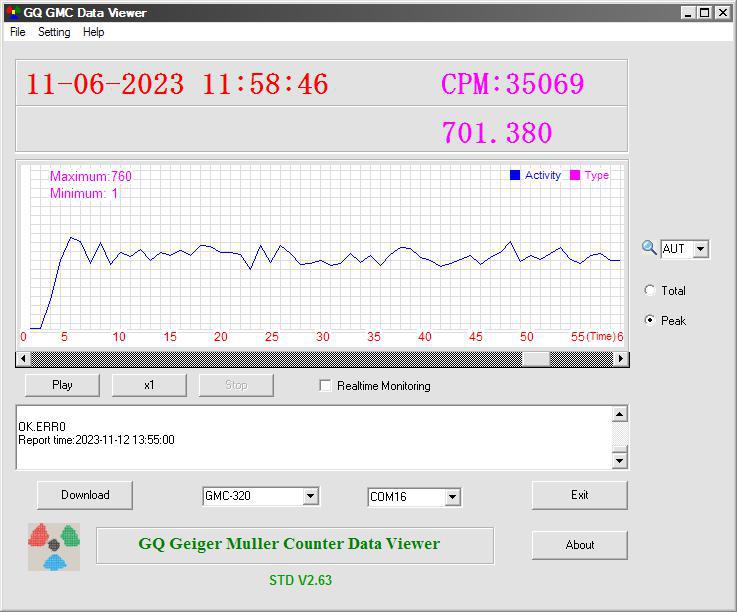Minimize the GQ GMC Data Viewer window
Viewport: 737px width, 612px height.
pyautogui.click(x=688, y=13)
